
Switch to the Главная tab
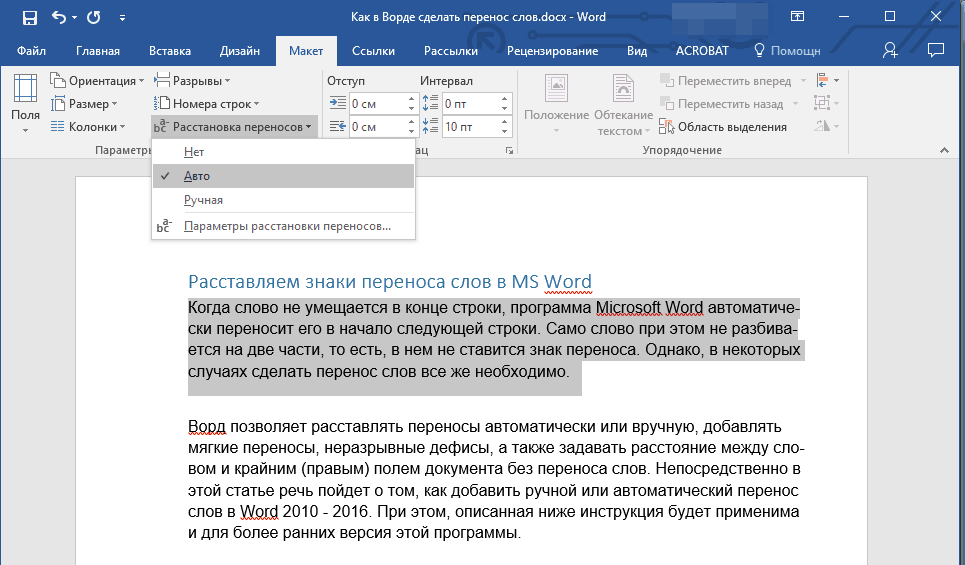[98, 51]
